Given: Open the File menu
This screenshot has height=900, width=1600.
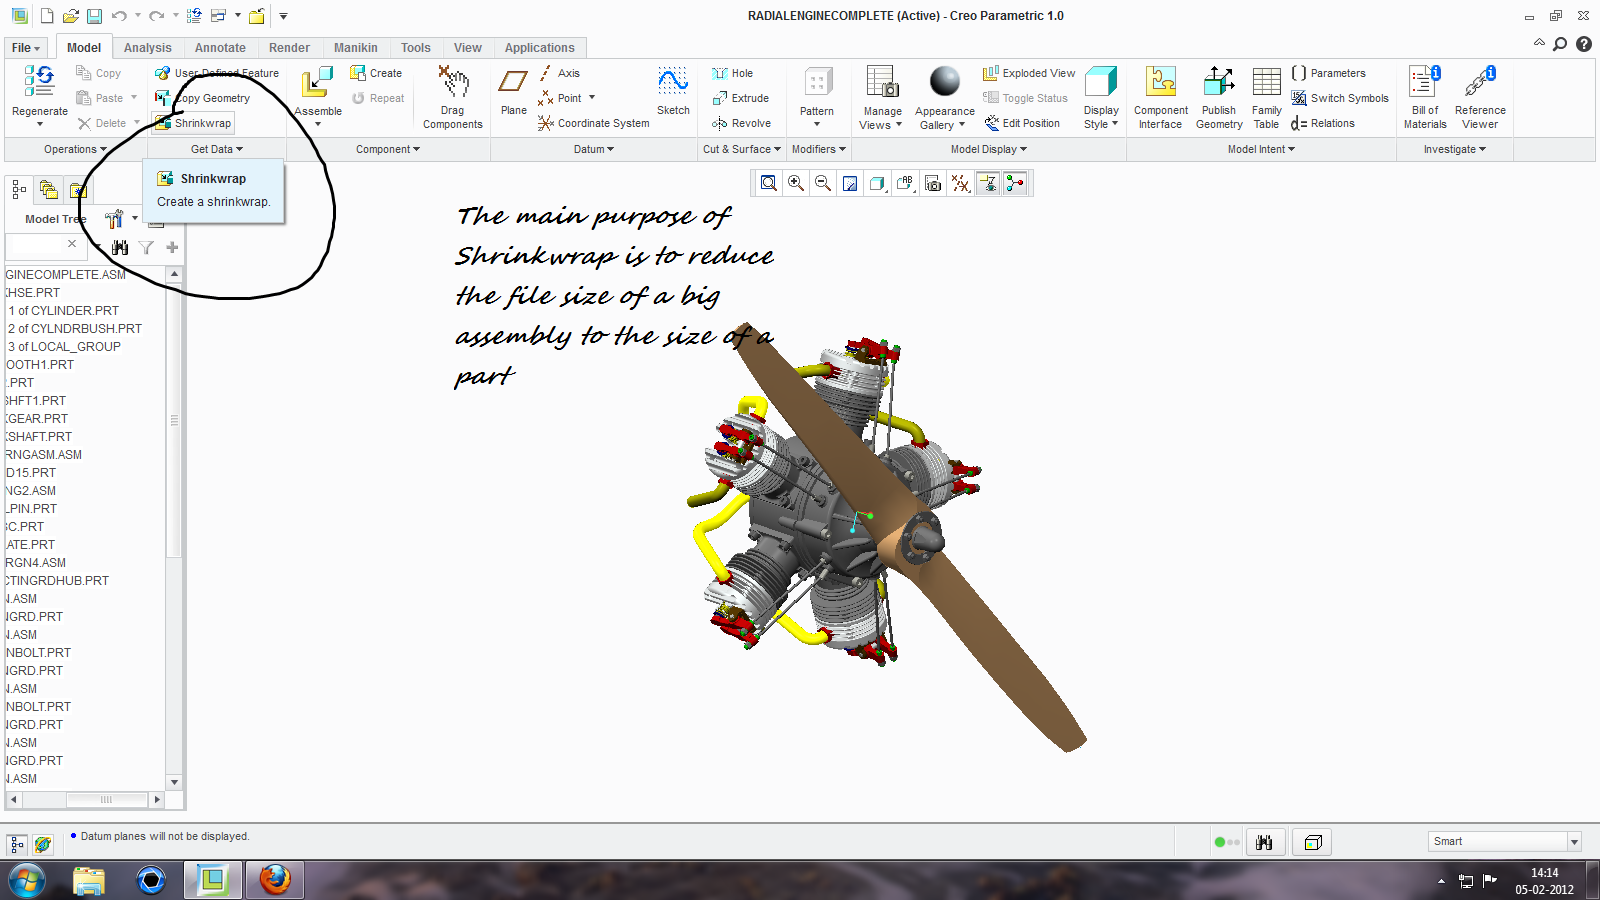Looking at the screenshot, I should point(26,48).
